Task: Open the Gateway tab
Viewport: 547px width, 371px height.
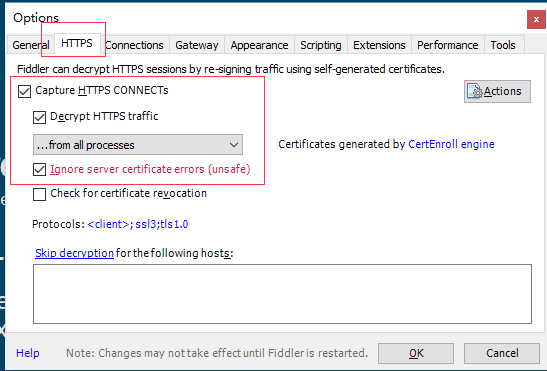Action: point(197,45)
